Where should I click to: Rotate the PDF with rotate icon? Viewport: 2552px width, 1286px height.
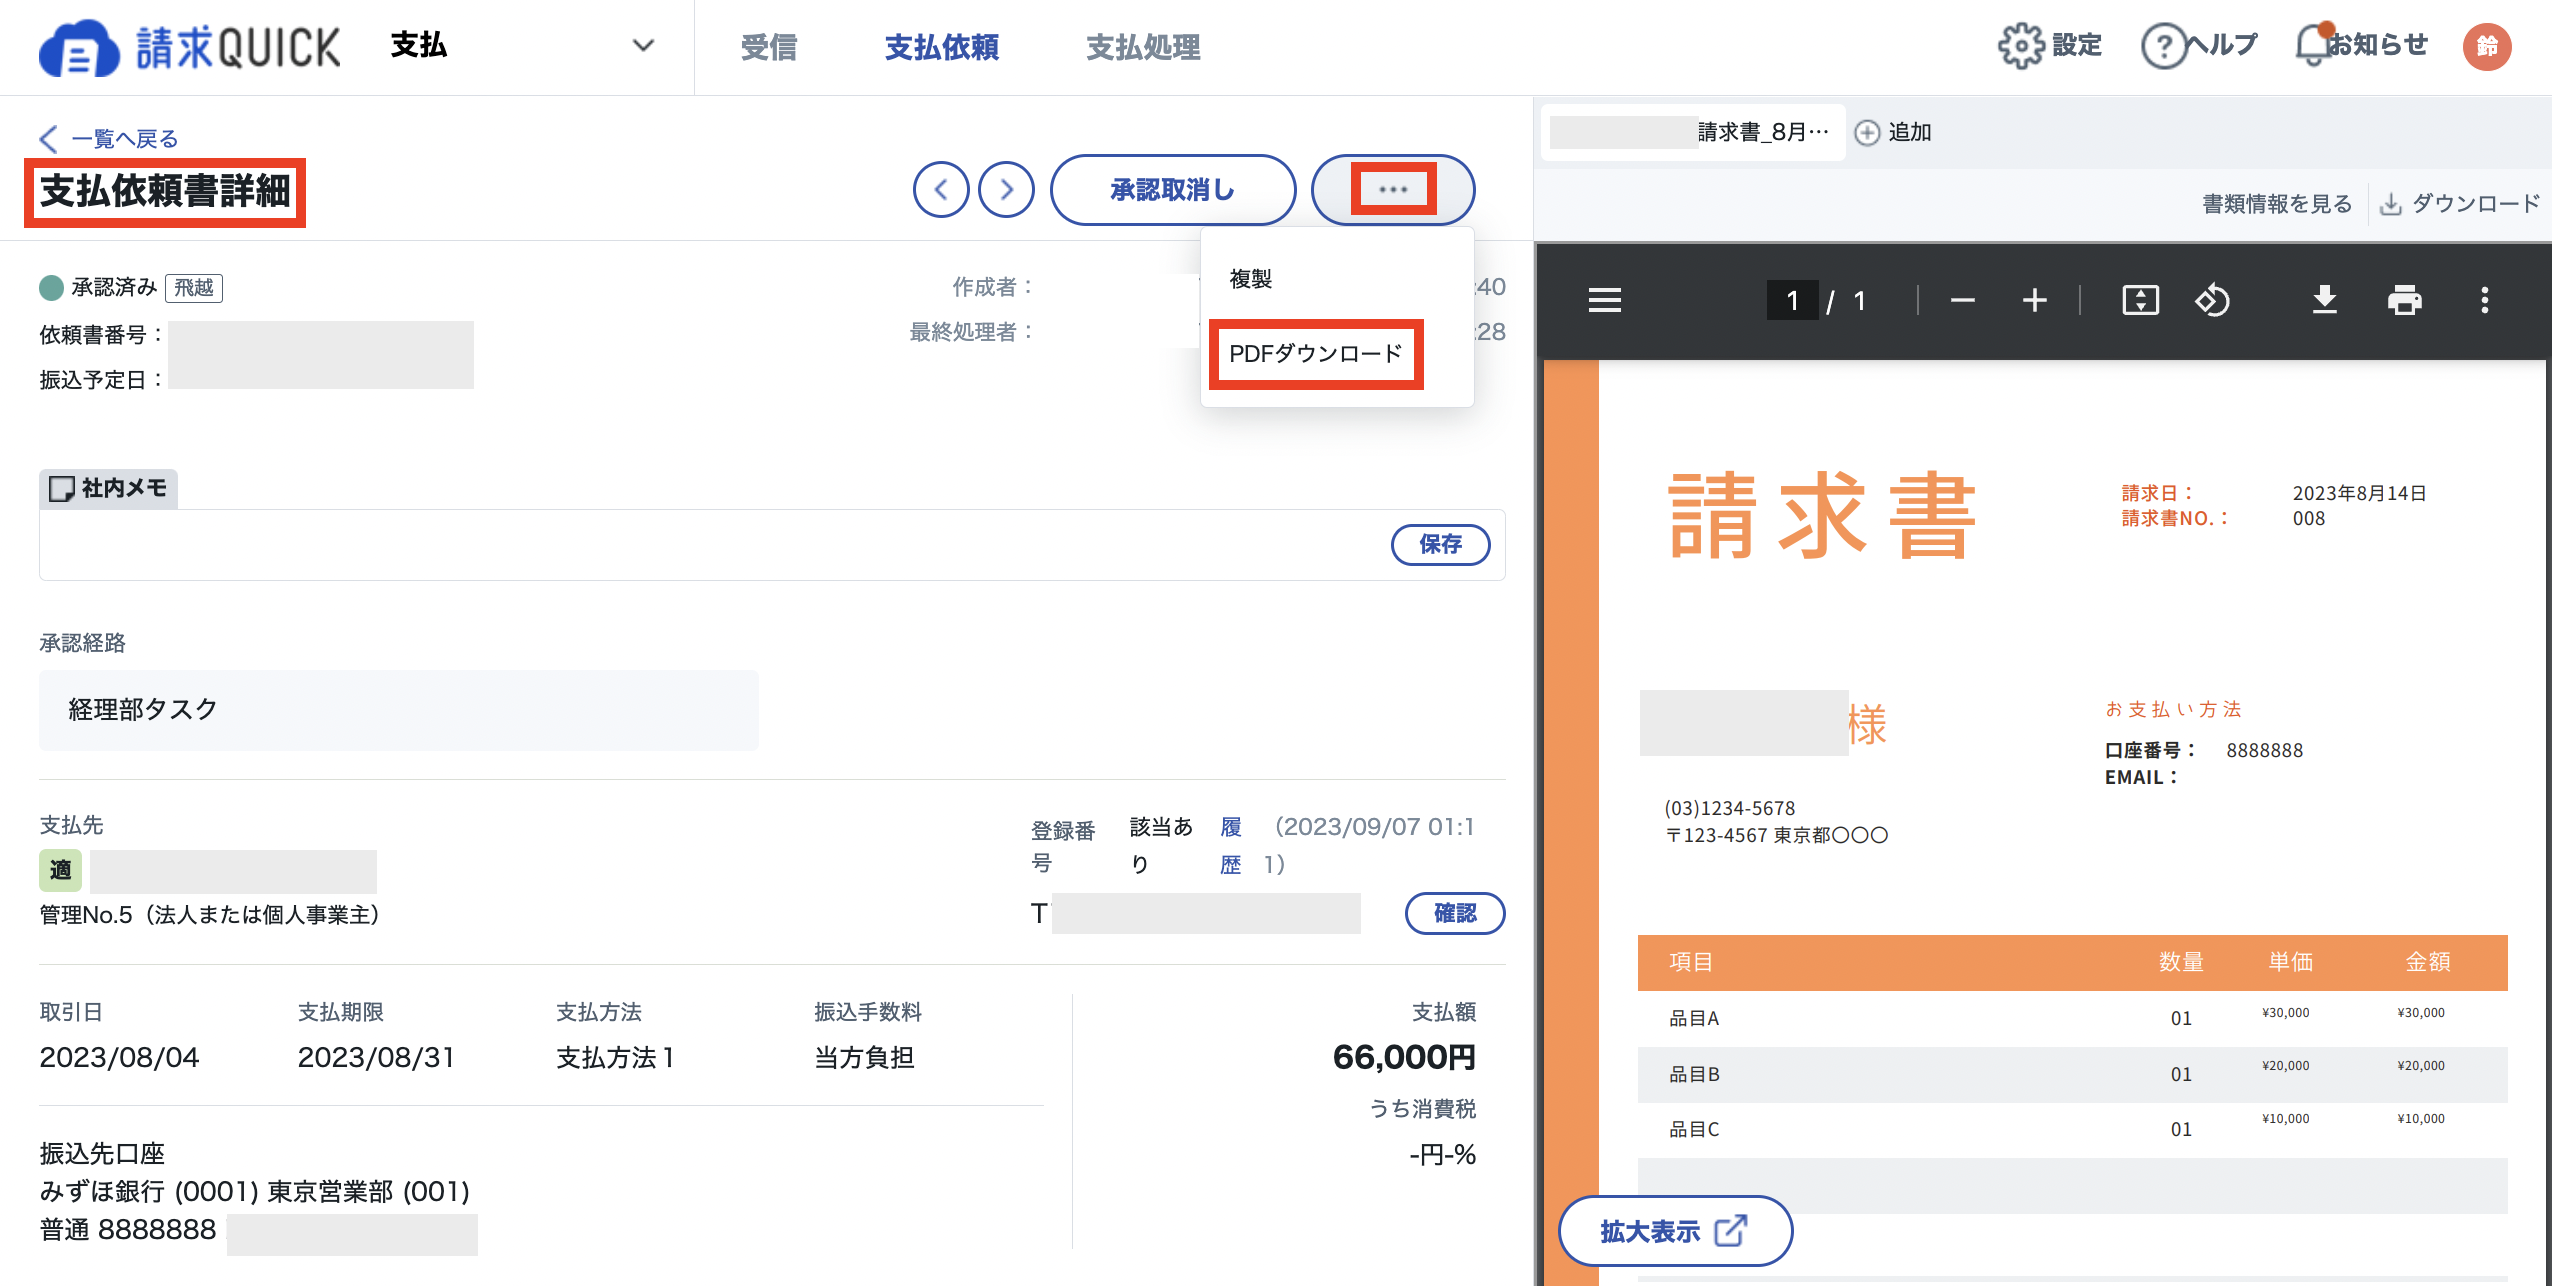tap(2212, 300)
